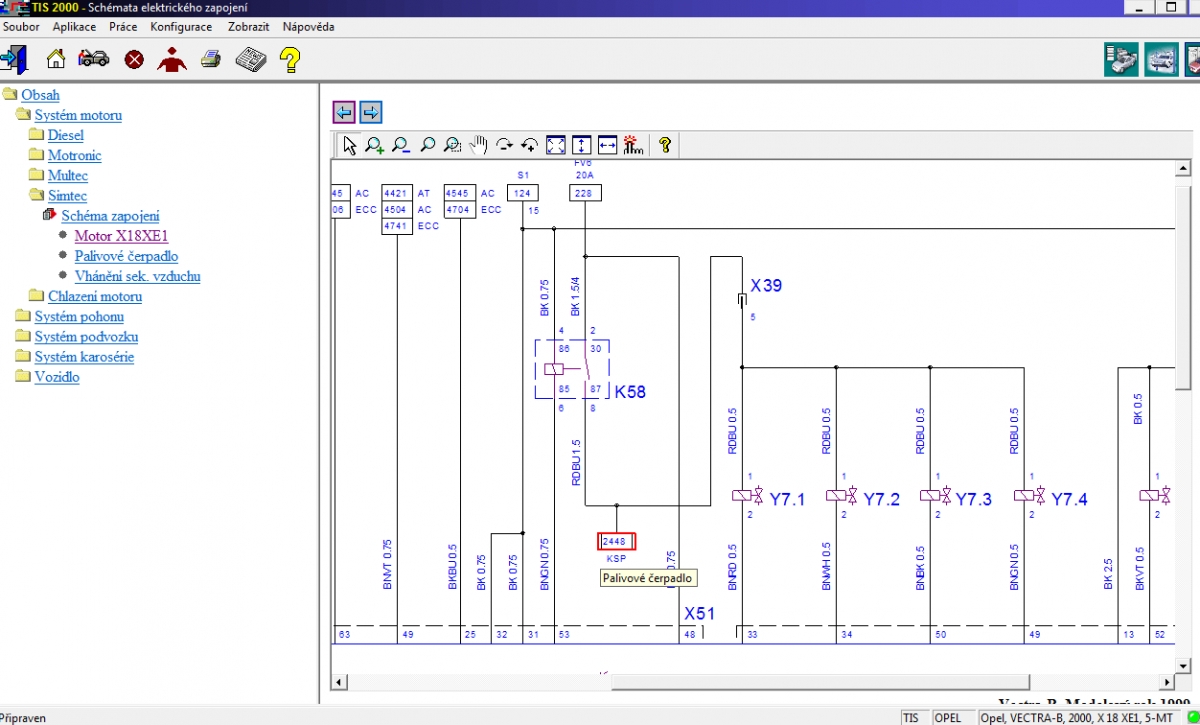
Task: Open the Práce menu
Action: 123,27
